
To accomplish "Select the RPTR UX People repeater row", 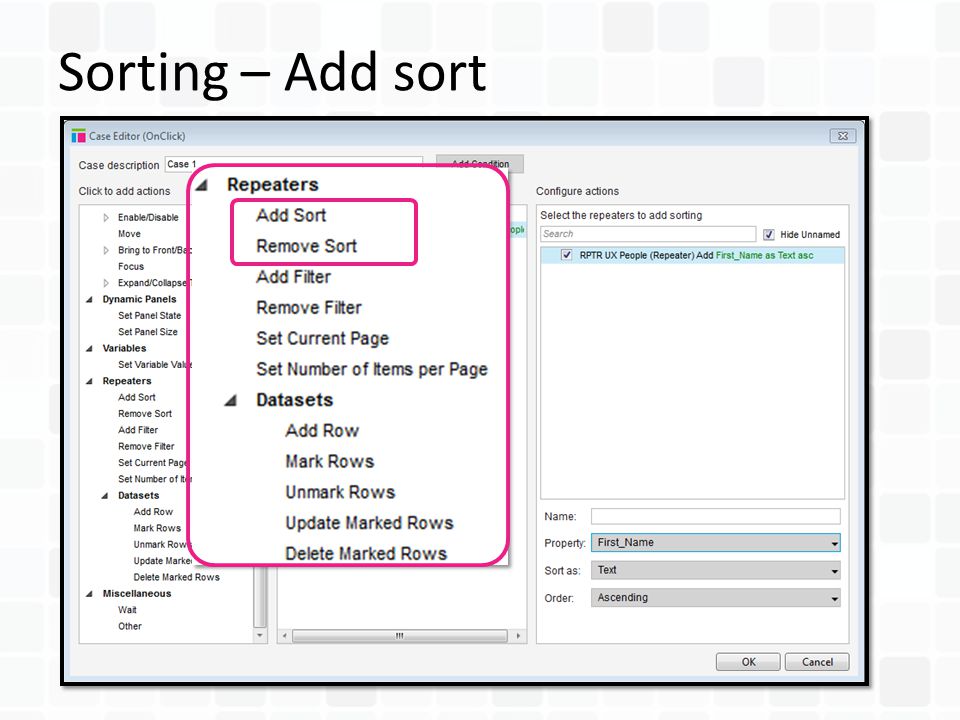I will point(692,255).
